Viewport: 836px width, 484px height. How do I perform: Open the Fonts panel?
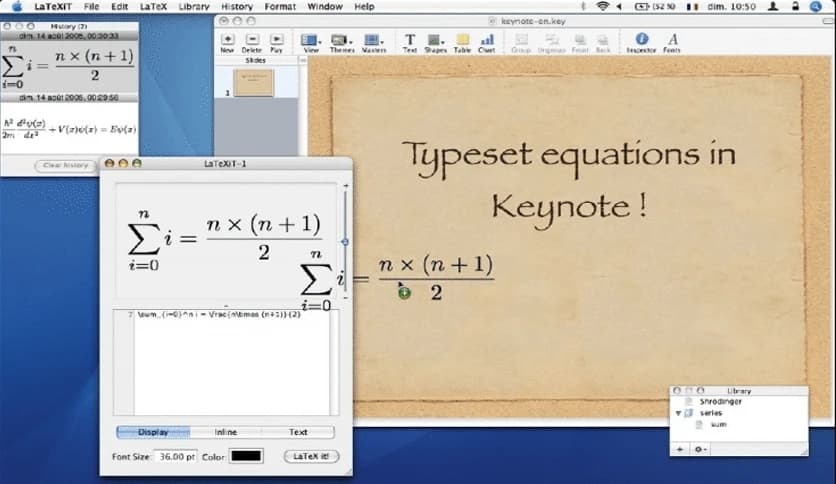672,39
